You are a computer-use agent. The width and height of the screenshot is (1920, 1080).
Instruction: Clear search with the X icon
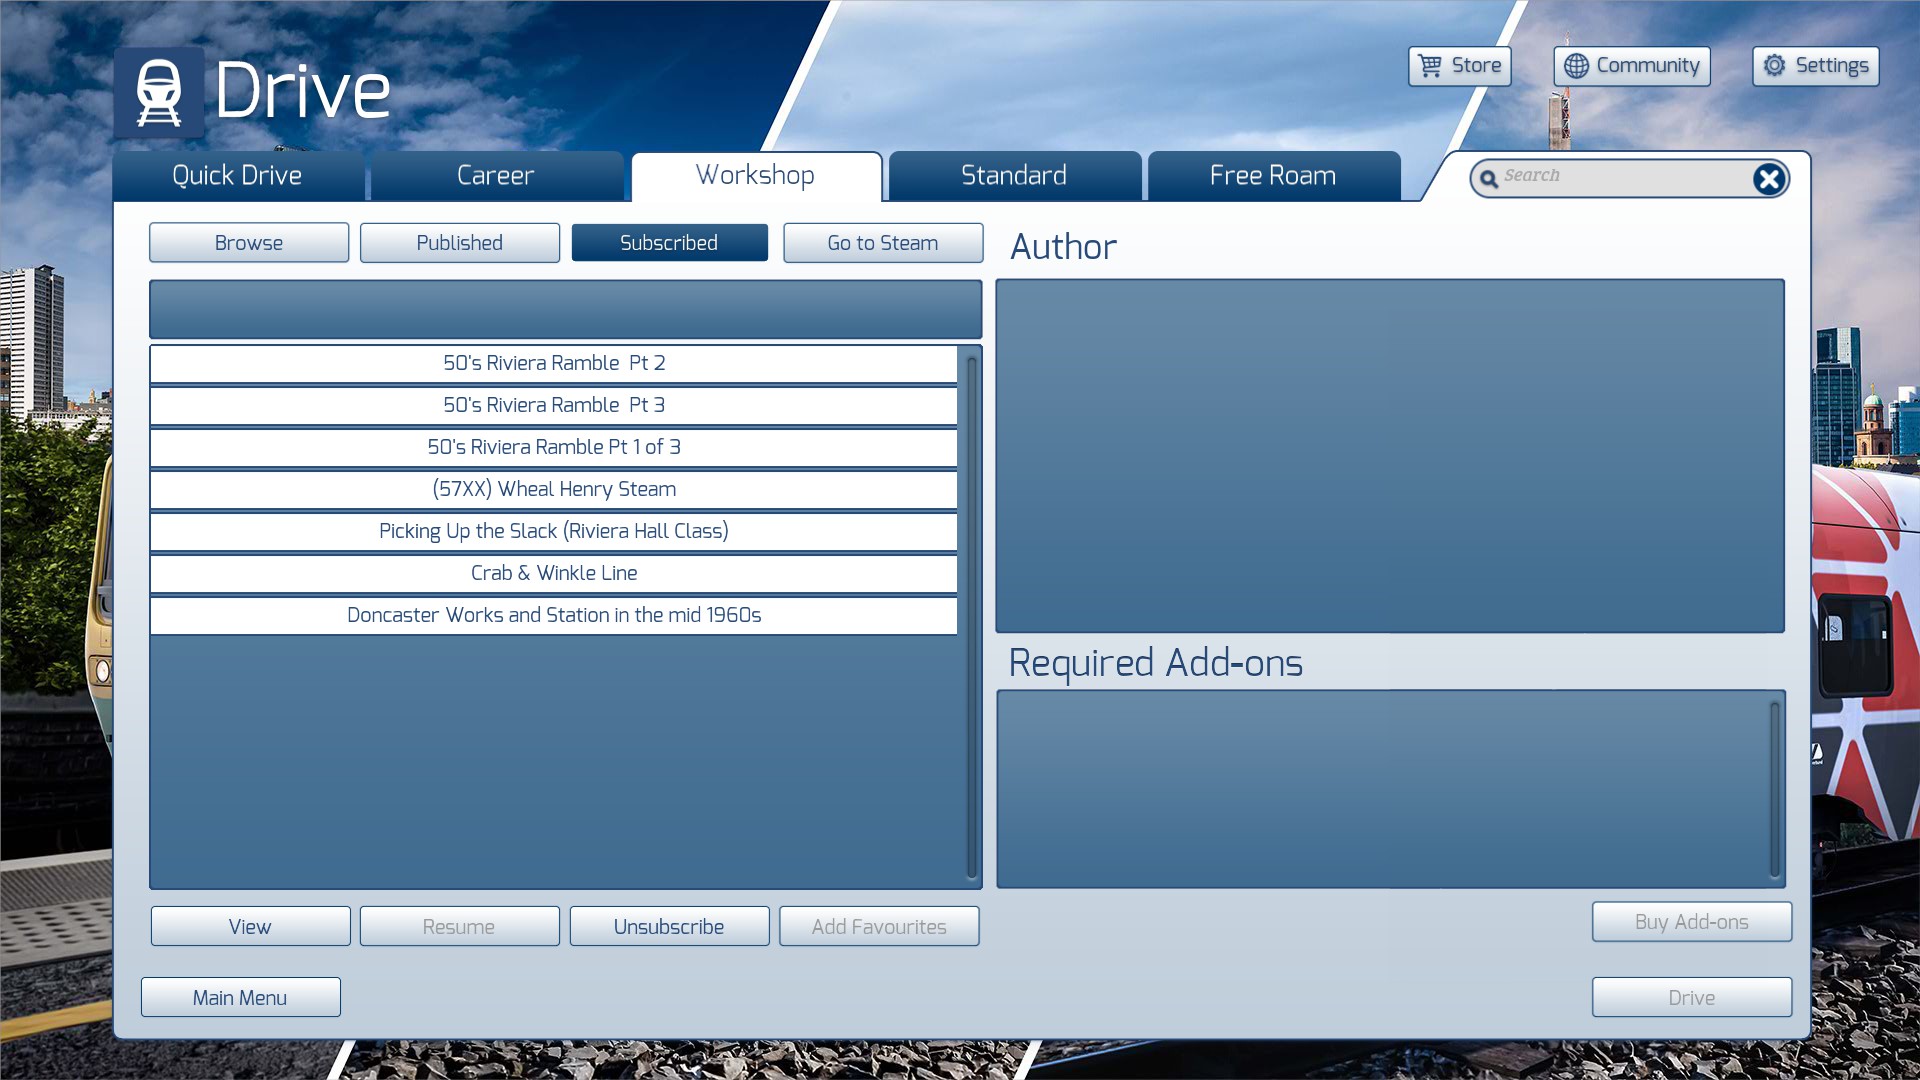(x=1768, y=179)
